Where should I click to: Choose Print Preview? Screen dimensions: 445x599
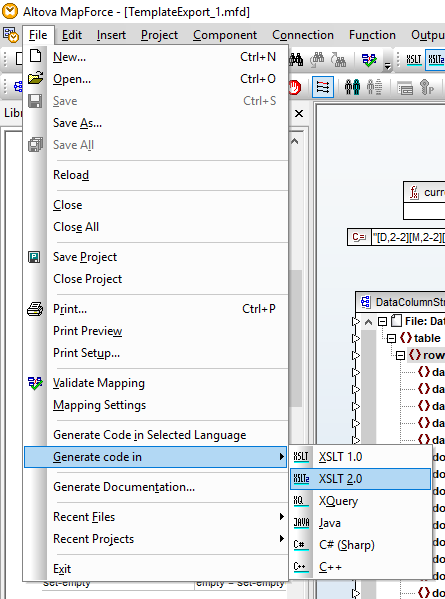[x=155, y=331]
